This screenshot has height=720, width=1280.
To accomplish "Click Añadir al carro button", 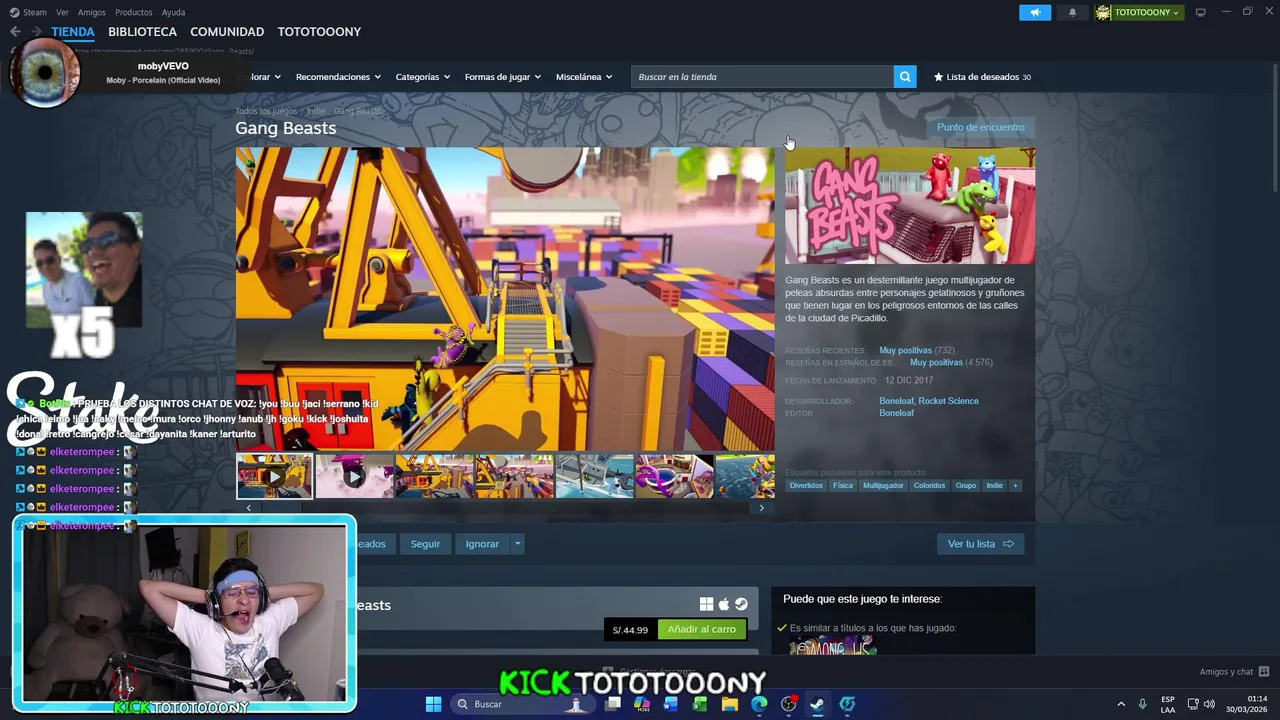I will coord(701,629).
